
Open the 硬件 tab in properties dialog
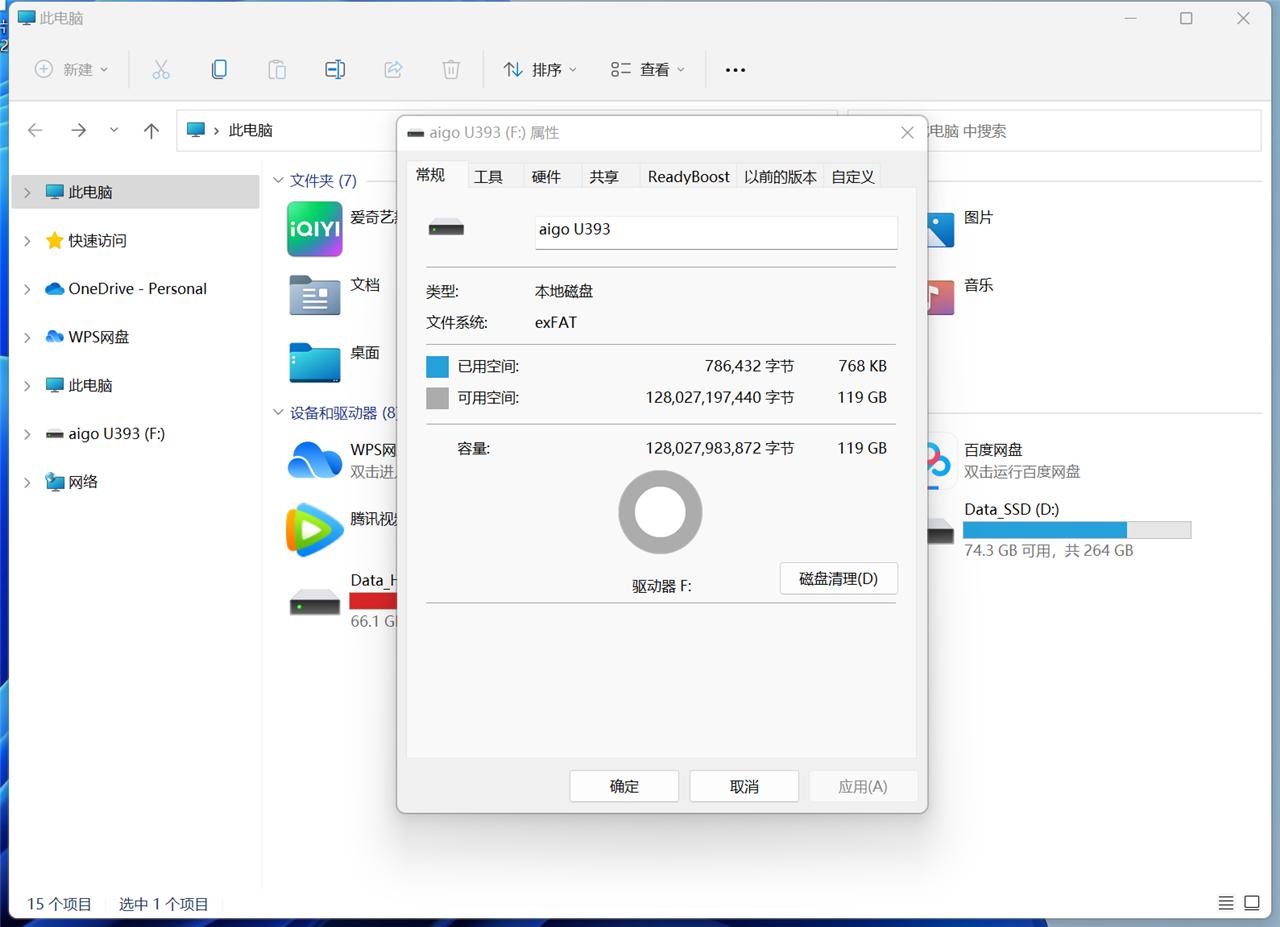point(547,176)
